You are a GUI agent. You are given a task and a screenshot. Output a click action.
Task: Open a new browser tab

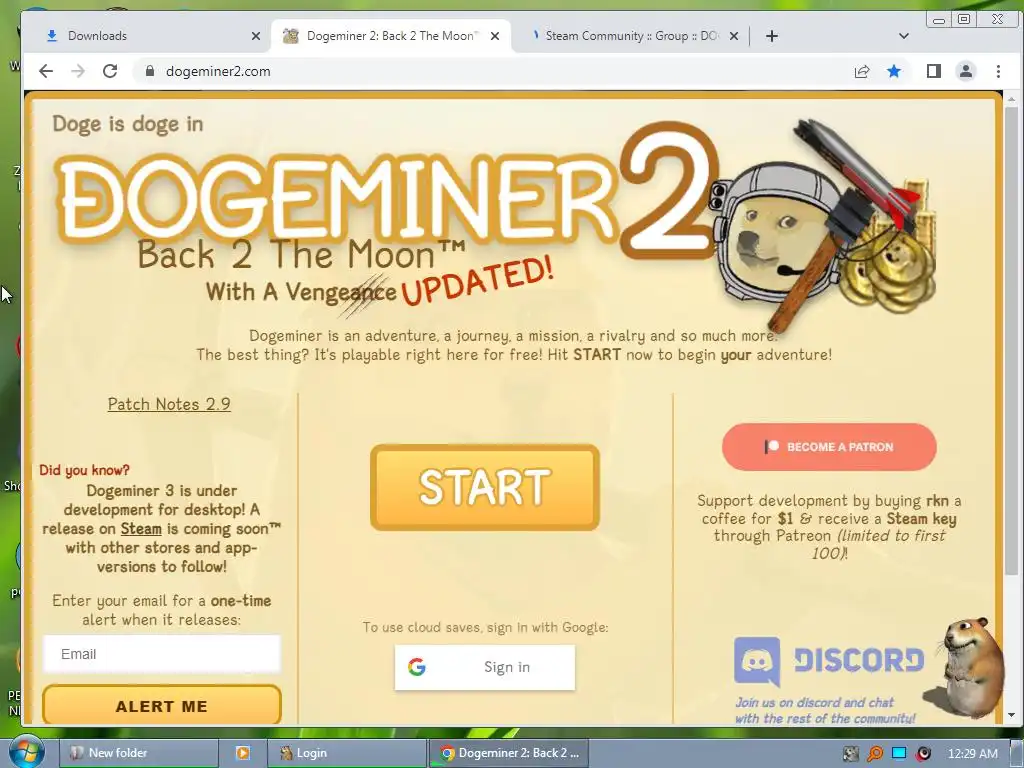click(x=772, y=36)
